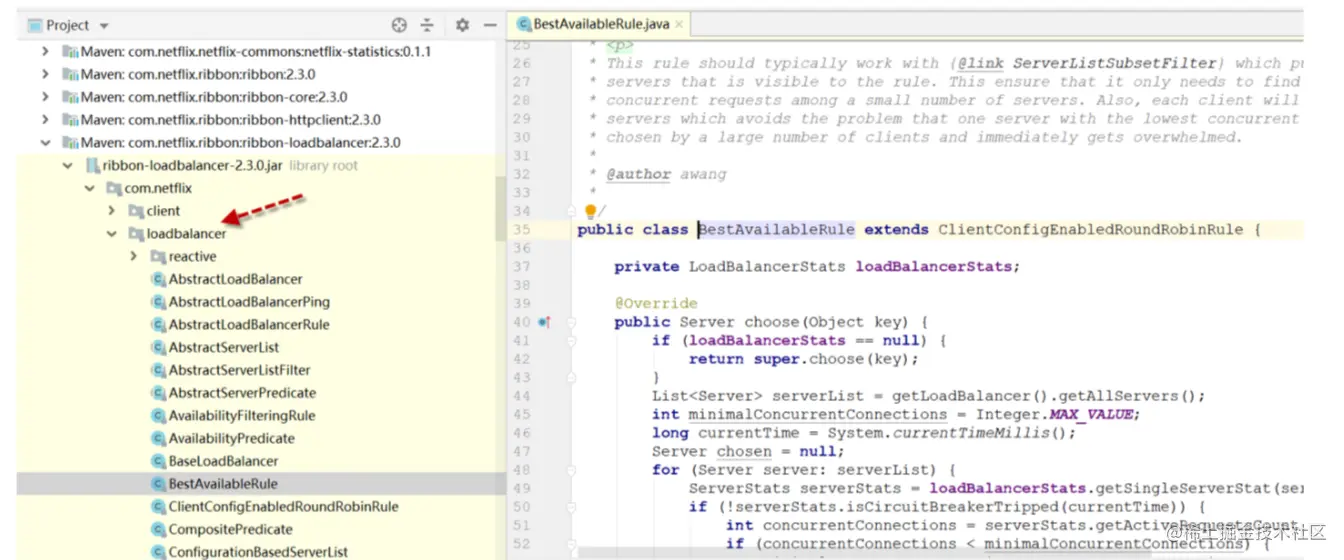Click the @Override annotation

[656, 303]
